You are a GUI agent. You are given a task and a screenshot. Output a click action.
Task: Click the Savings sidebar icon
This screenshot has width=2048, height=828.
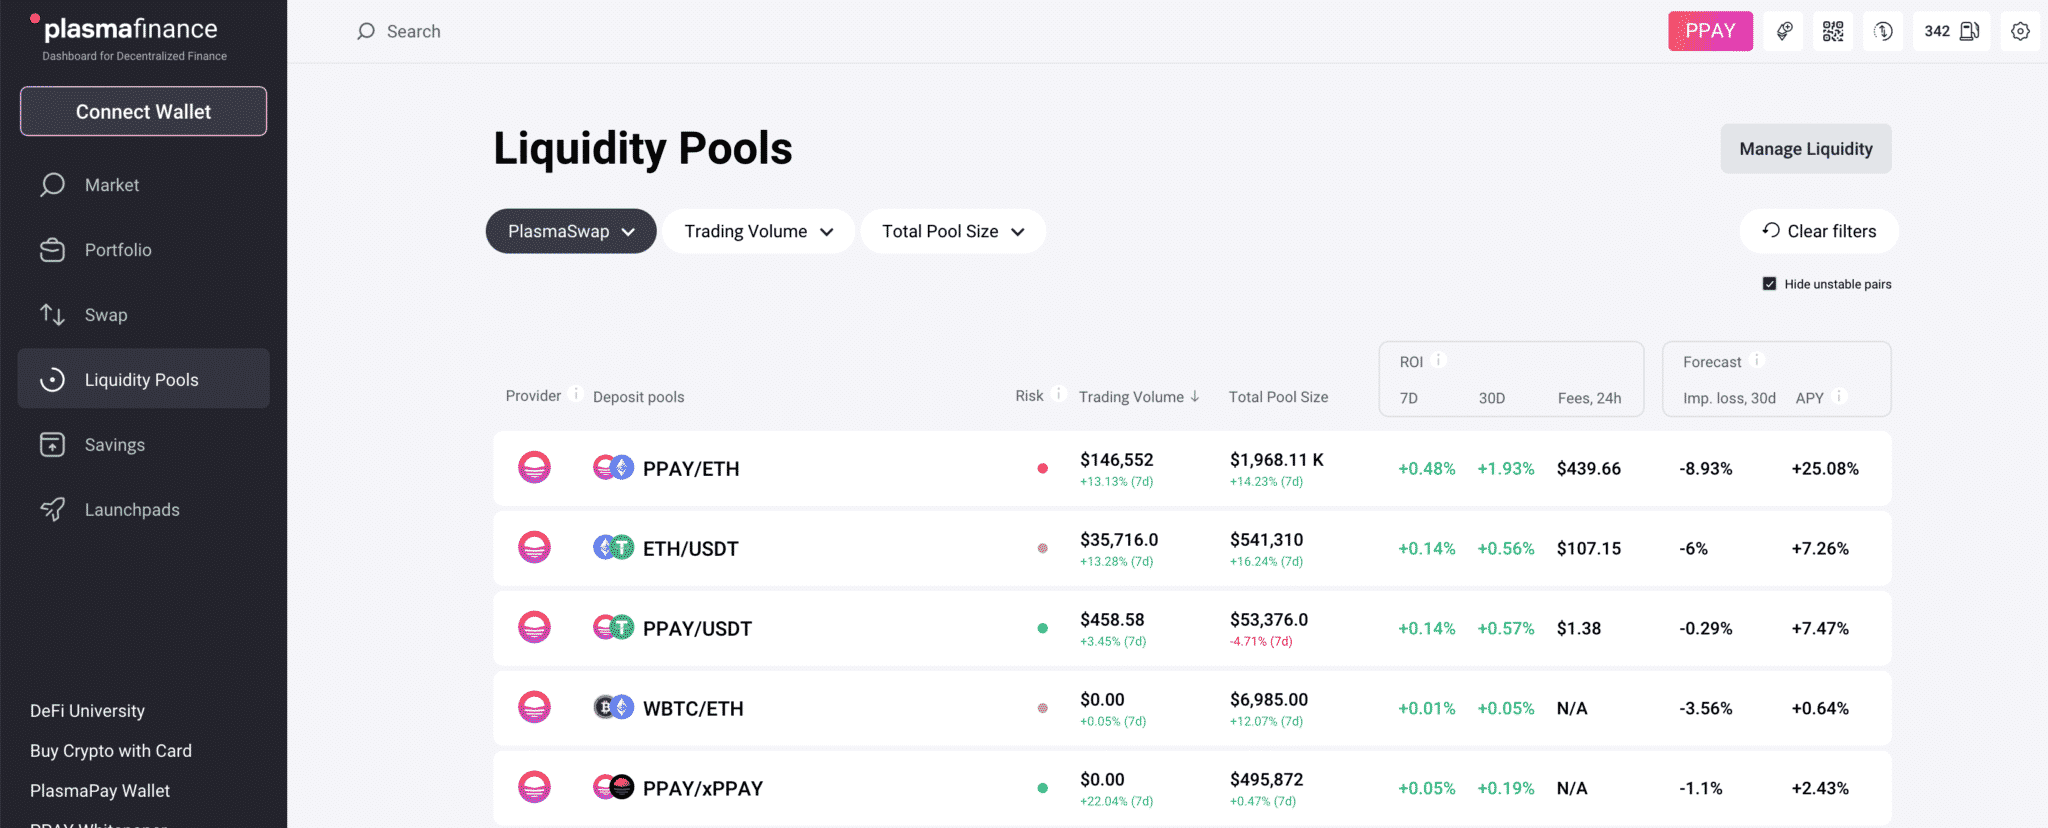pyautogui.click(x=52, y=445)
